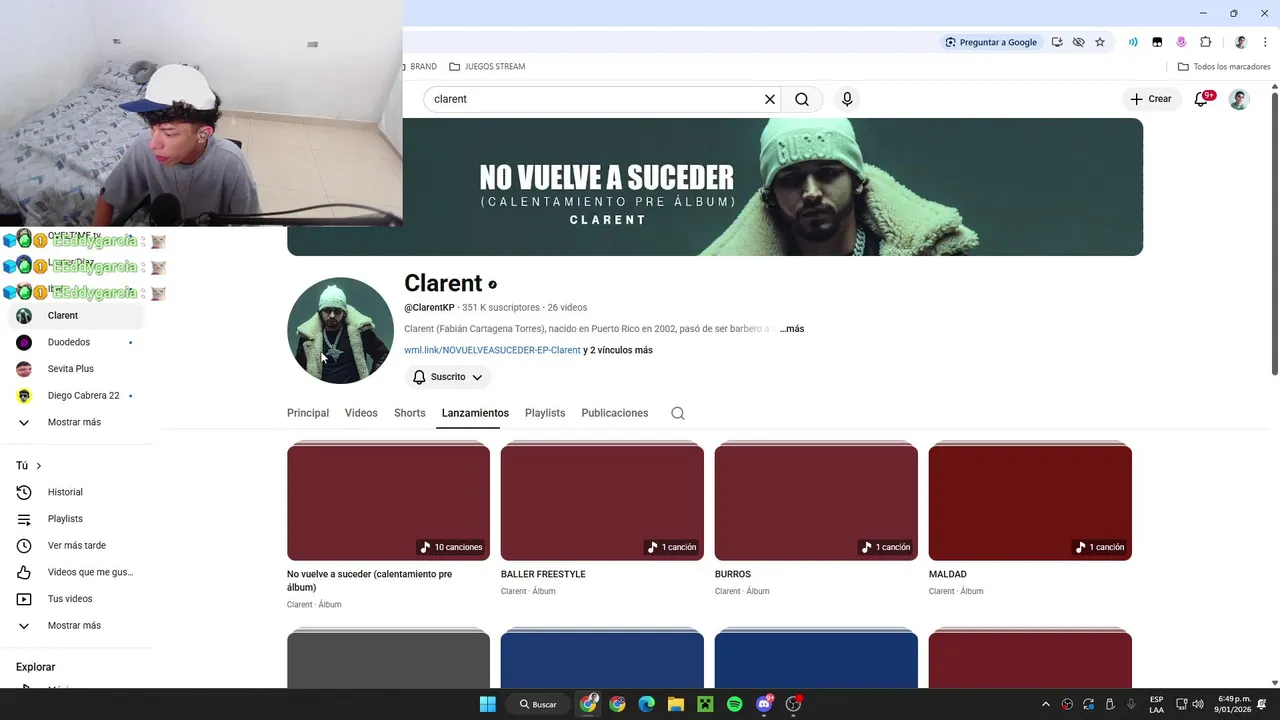Click the BURROS title link

(x=733, y=574)
